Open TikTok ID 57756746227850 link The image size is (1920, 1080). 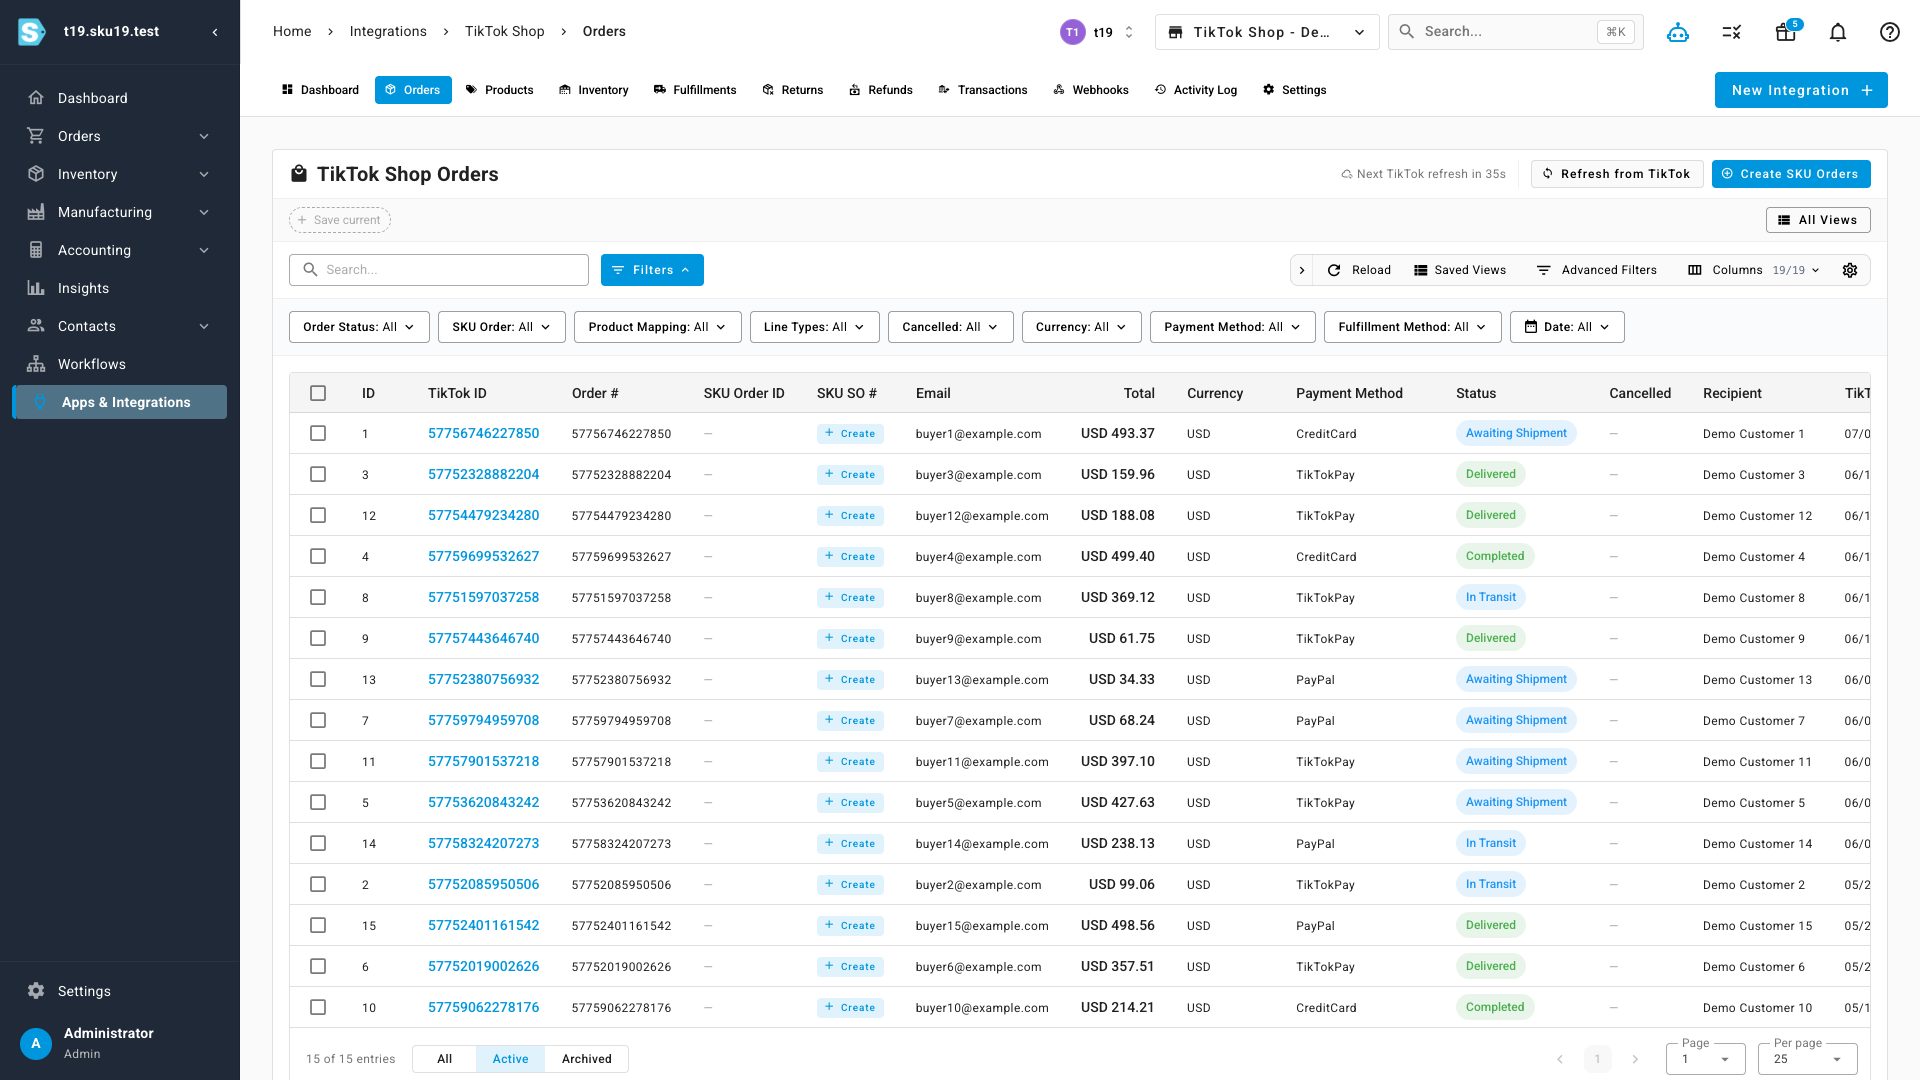[x=484, y=434]
